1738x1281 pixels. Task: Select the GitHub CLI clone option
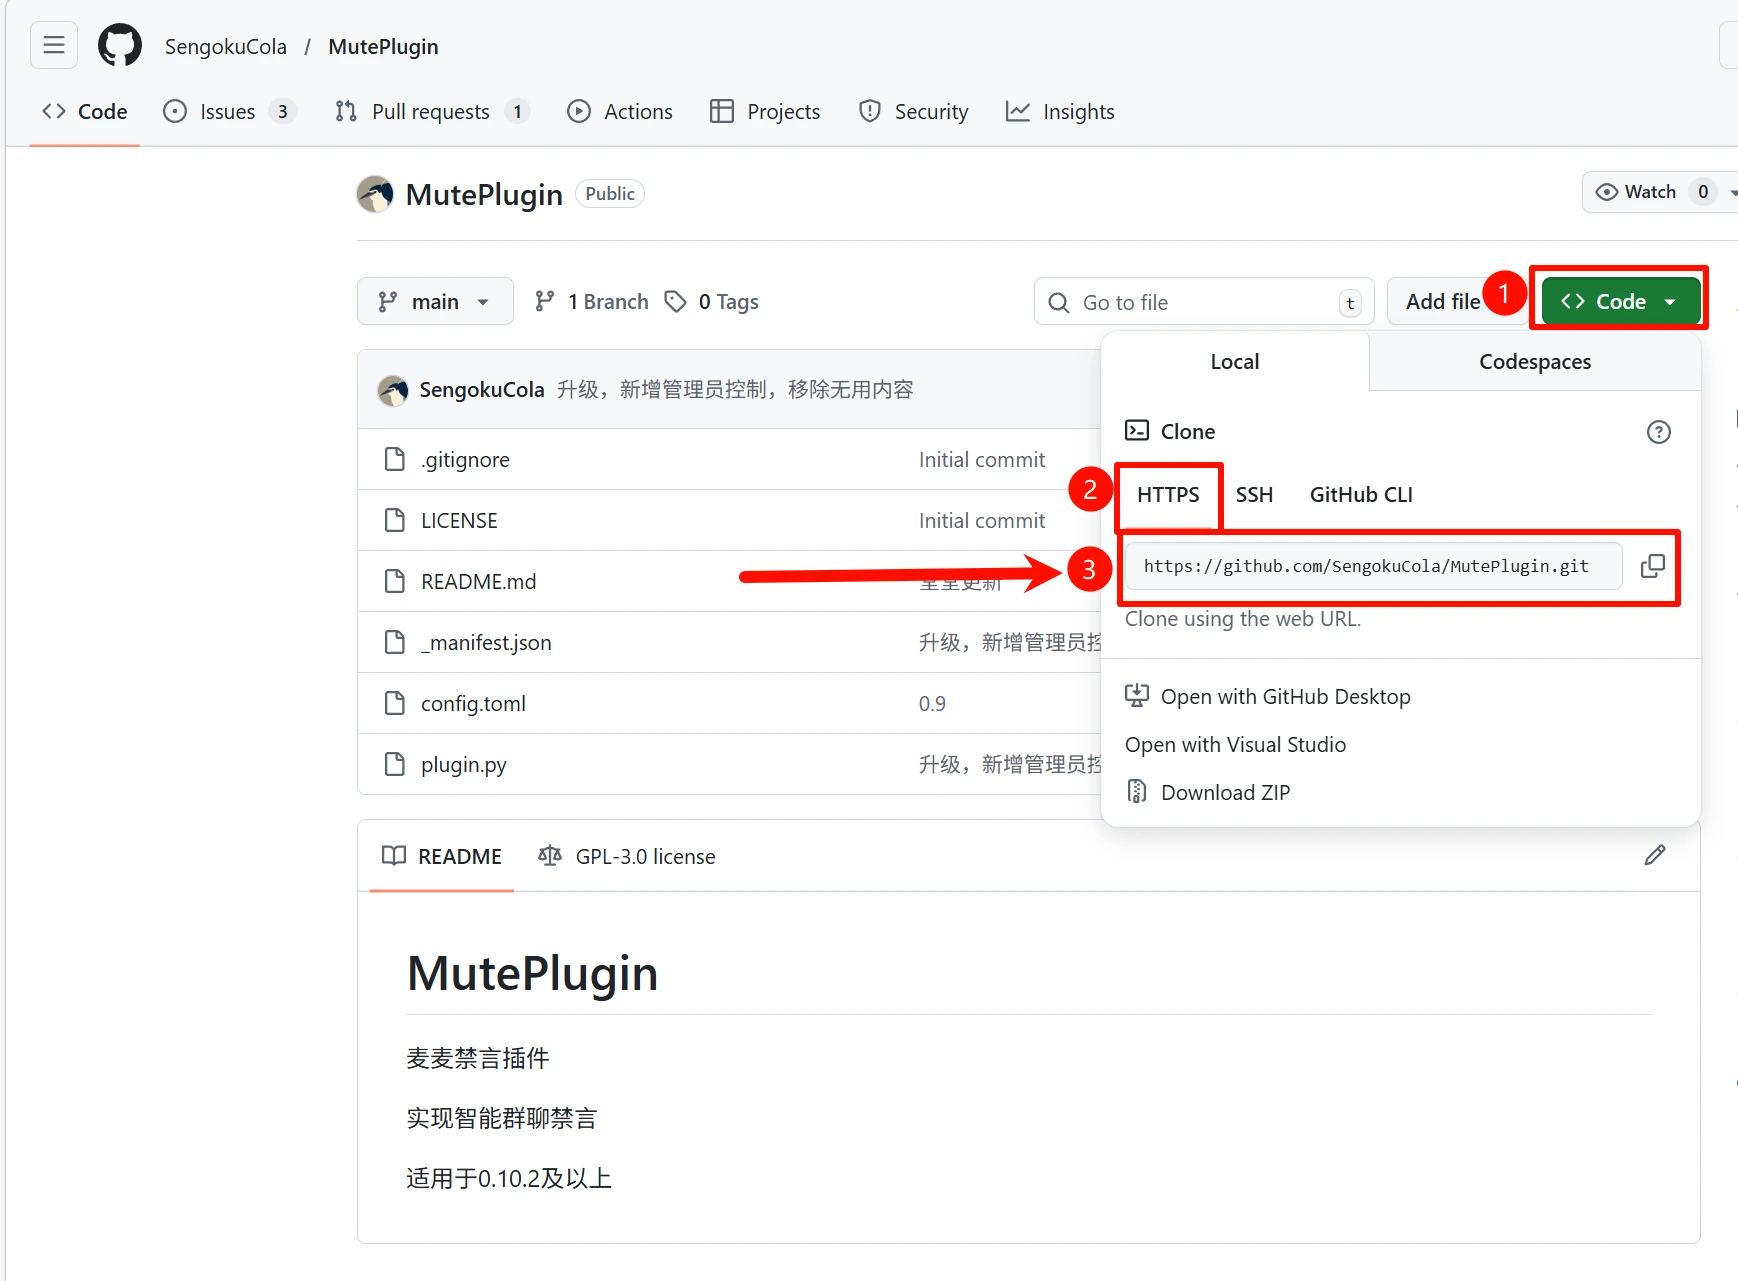pos(1360,495)
